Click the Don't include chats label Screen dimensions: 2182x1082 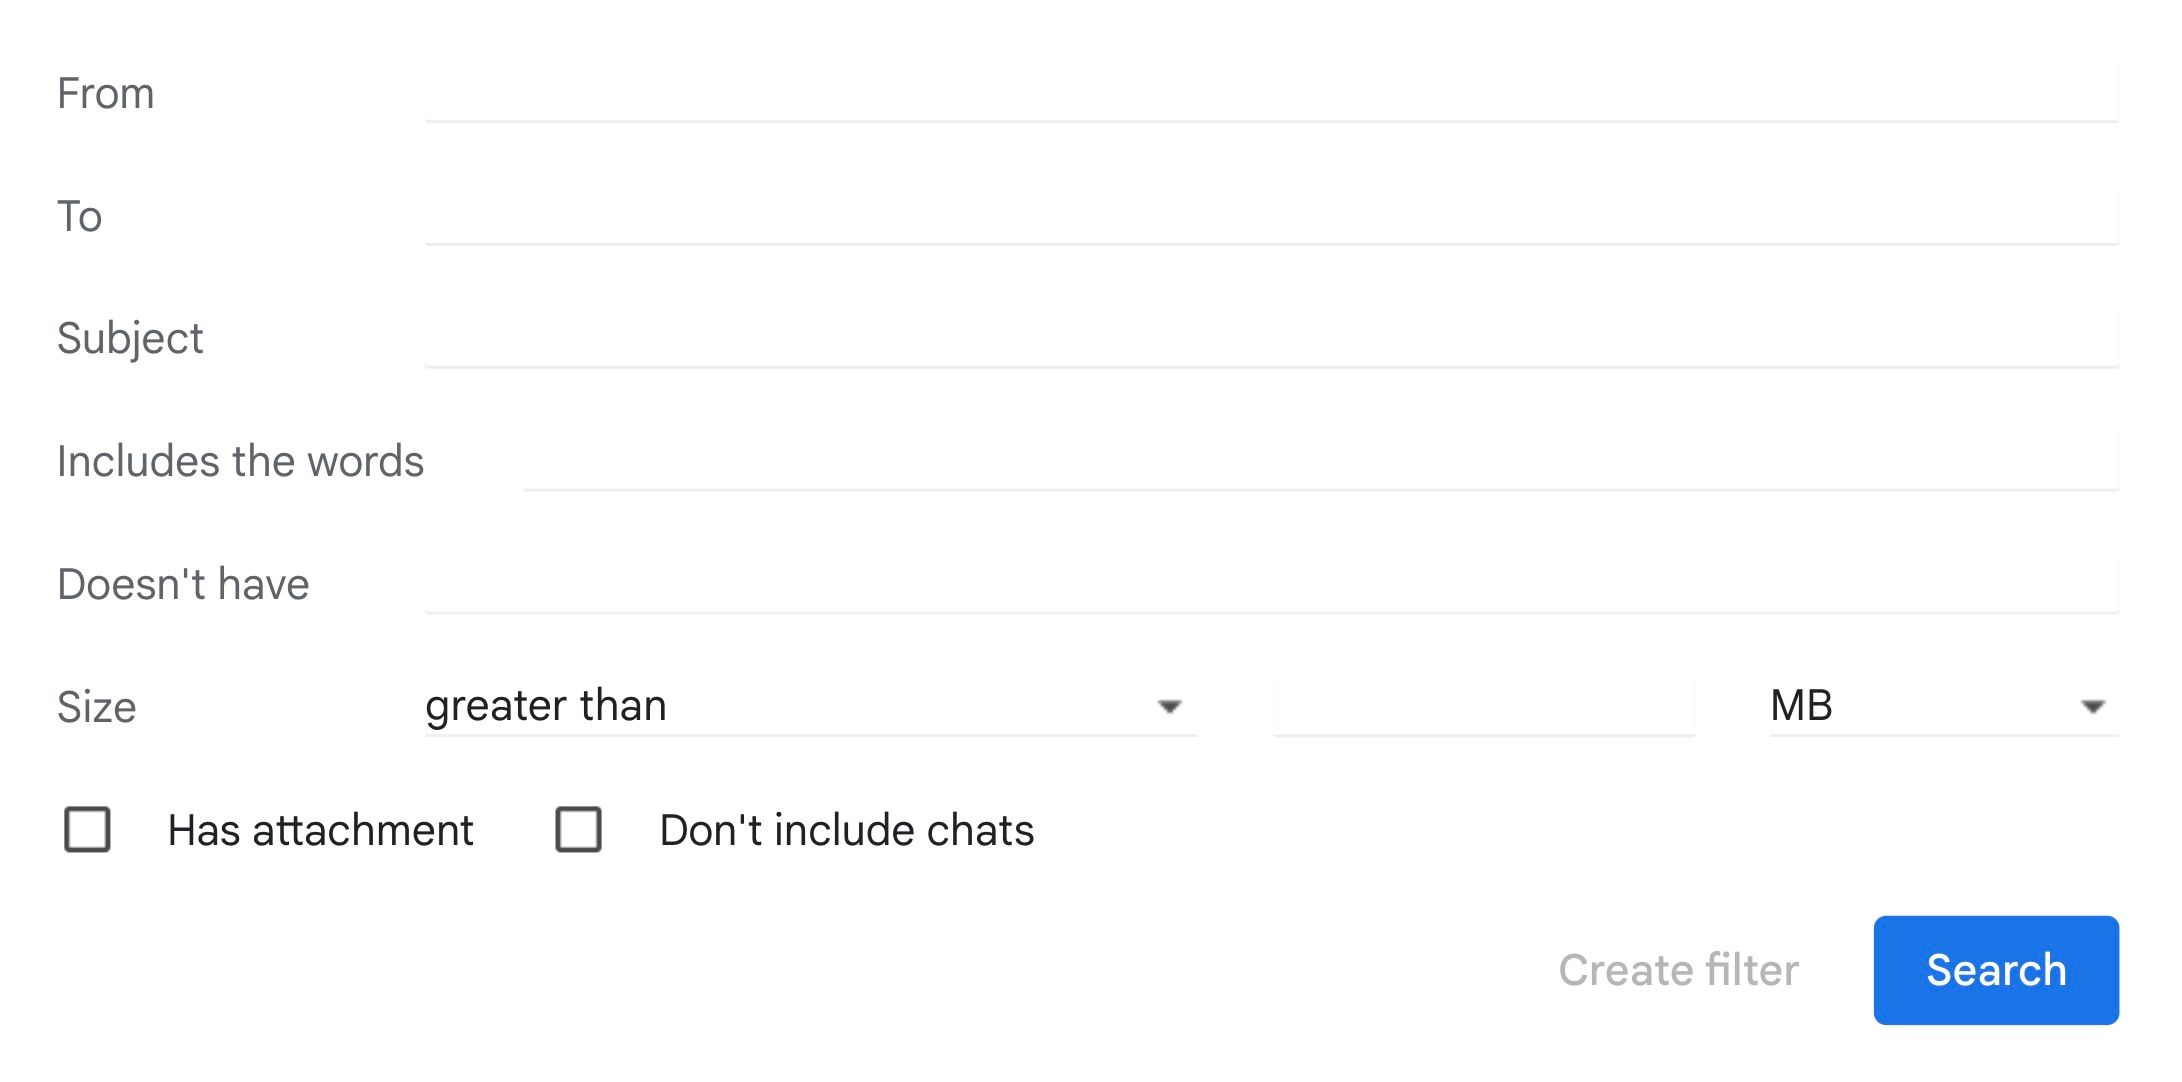pyautogui.click(x=846, y=830)
